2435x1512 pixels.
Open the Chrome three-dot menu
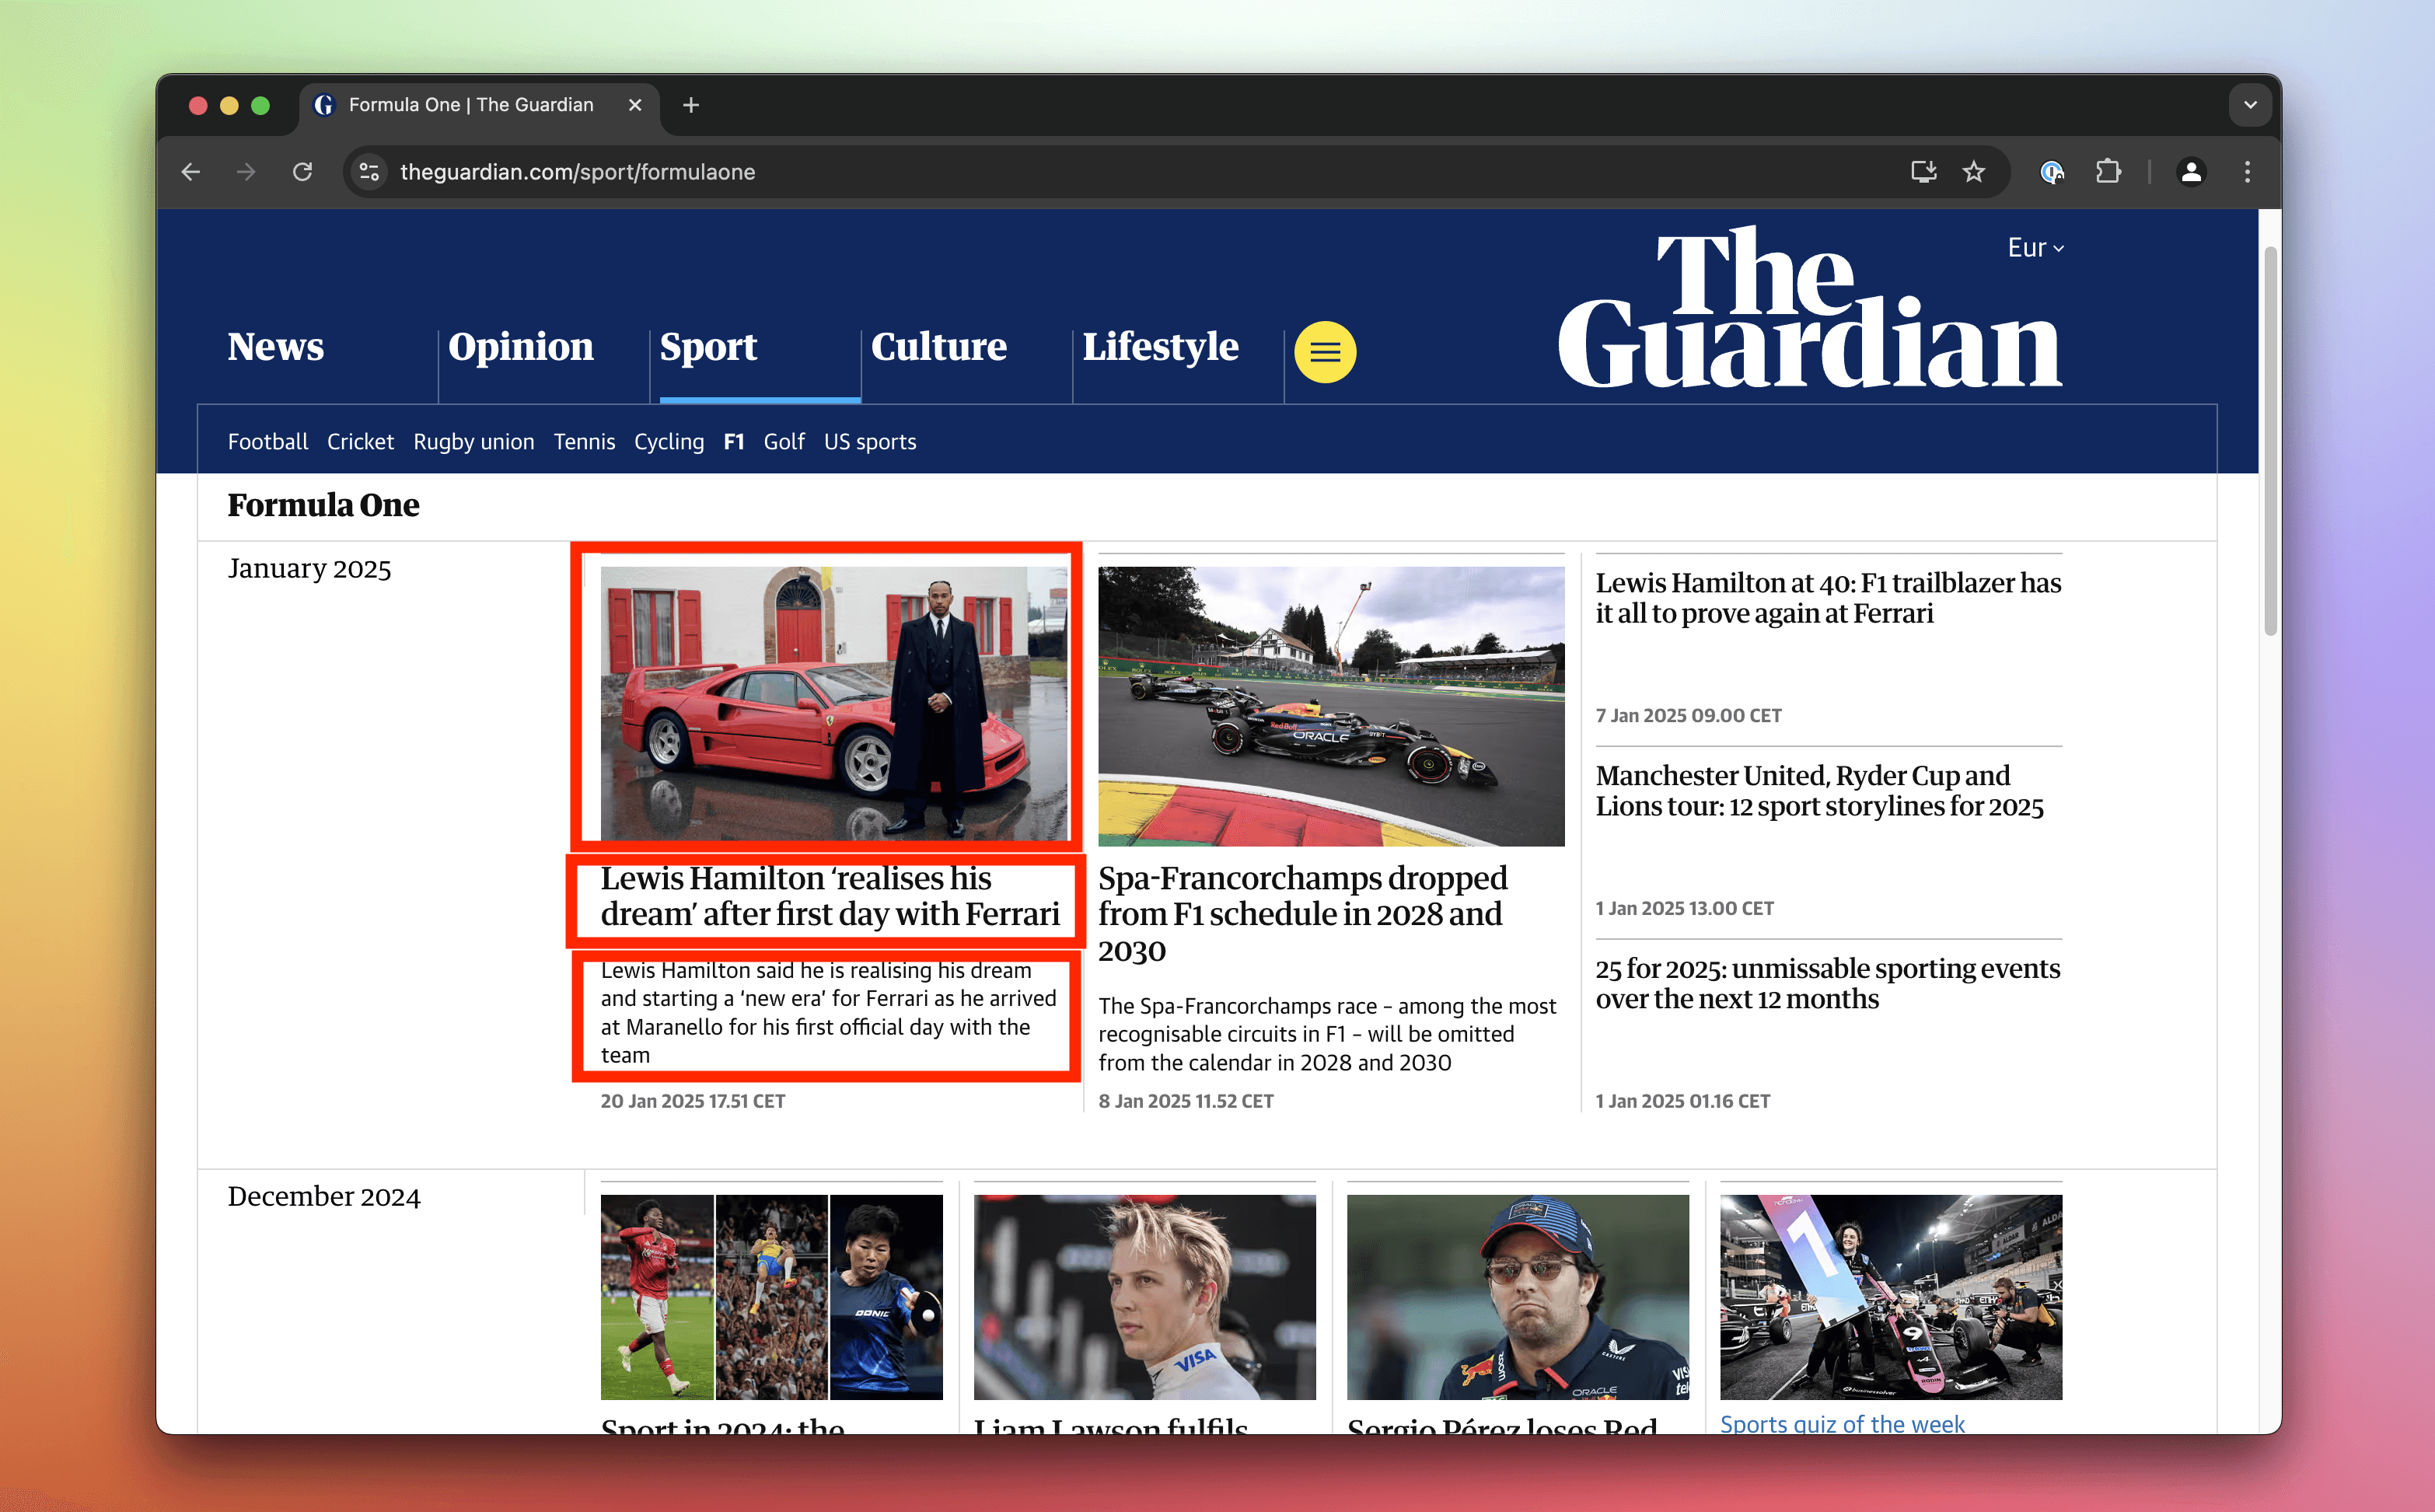coord(2246,171)
